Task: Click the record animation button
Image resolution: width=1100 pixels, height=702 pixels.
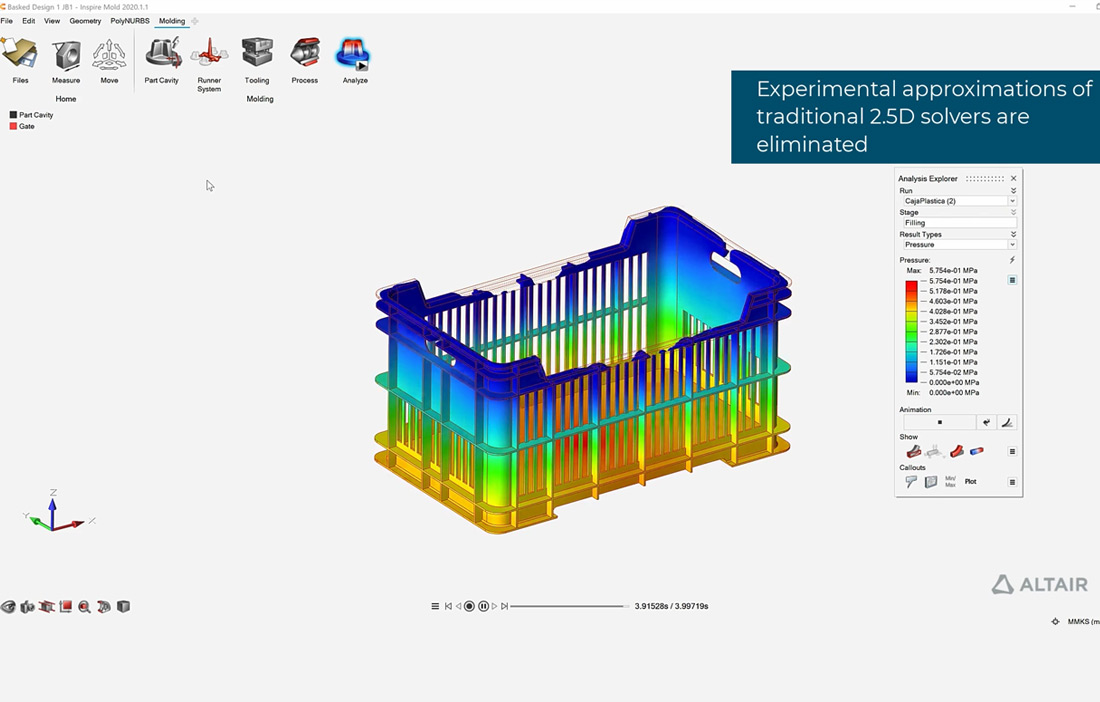Action: click(470, 606)
